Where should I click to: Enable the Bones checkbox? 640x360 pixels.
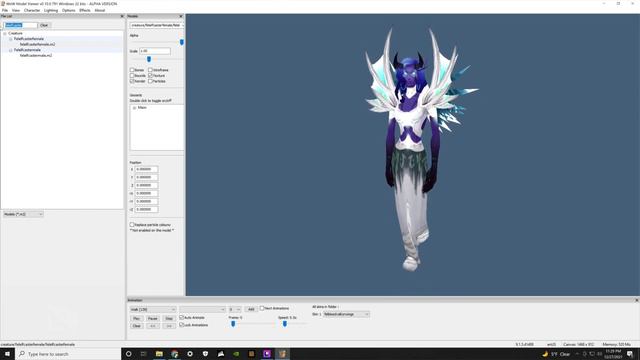tap(132, 70)
